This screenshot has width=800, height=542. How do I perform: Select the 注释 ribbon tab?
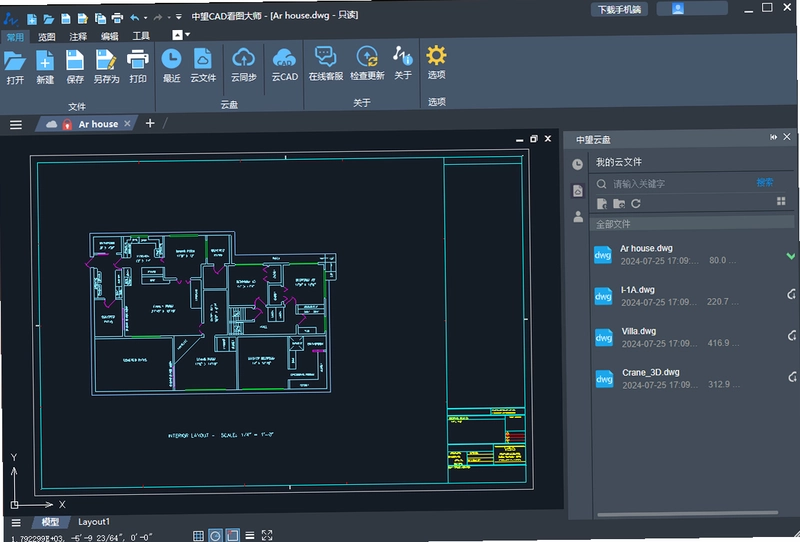[78, 36]
